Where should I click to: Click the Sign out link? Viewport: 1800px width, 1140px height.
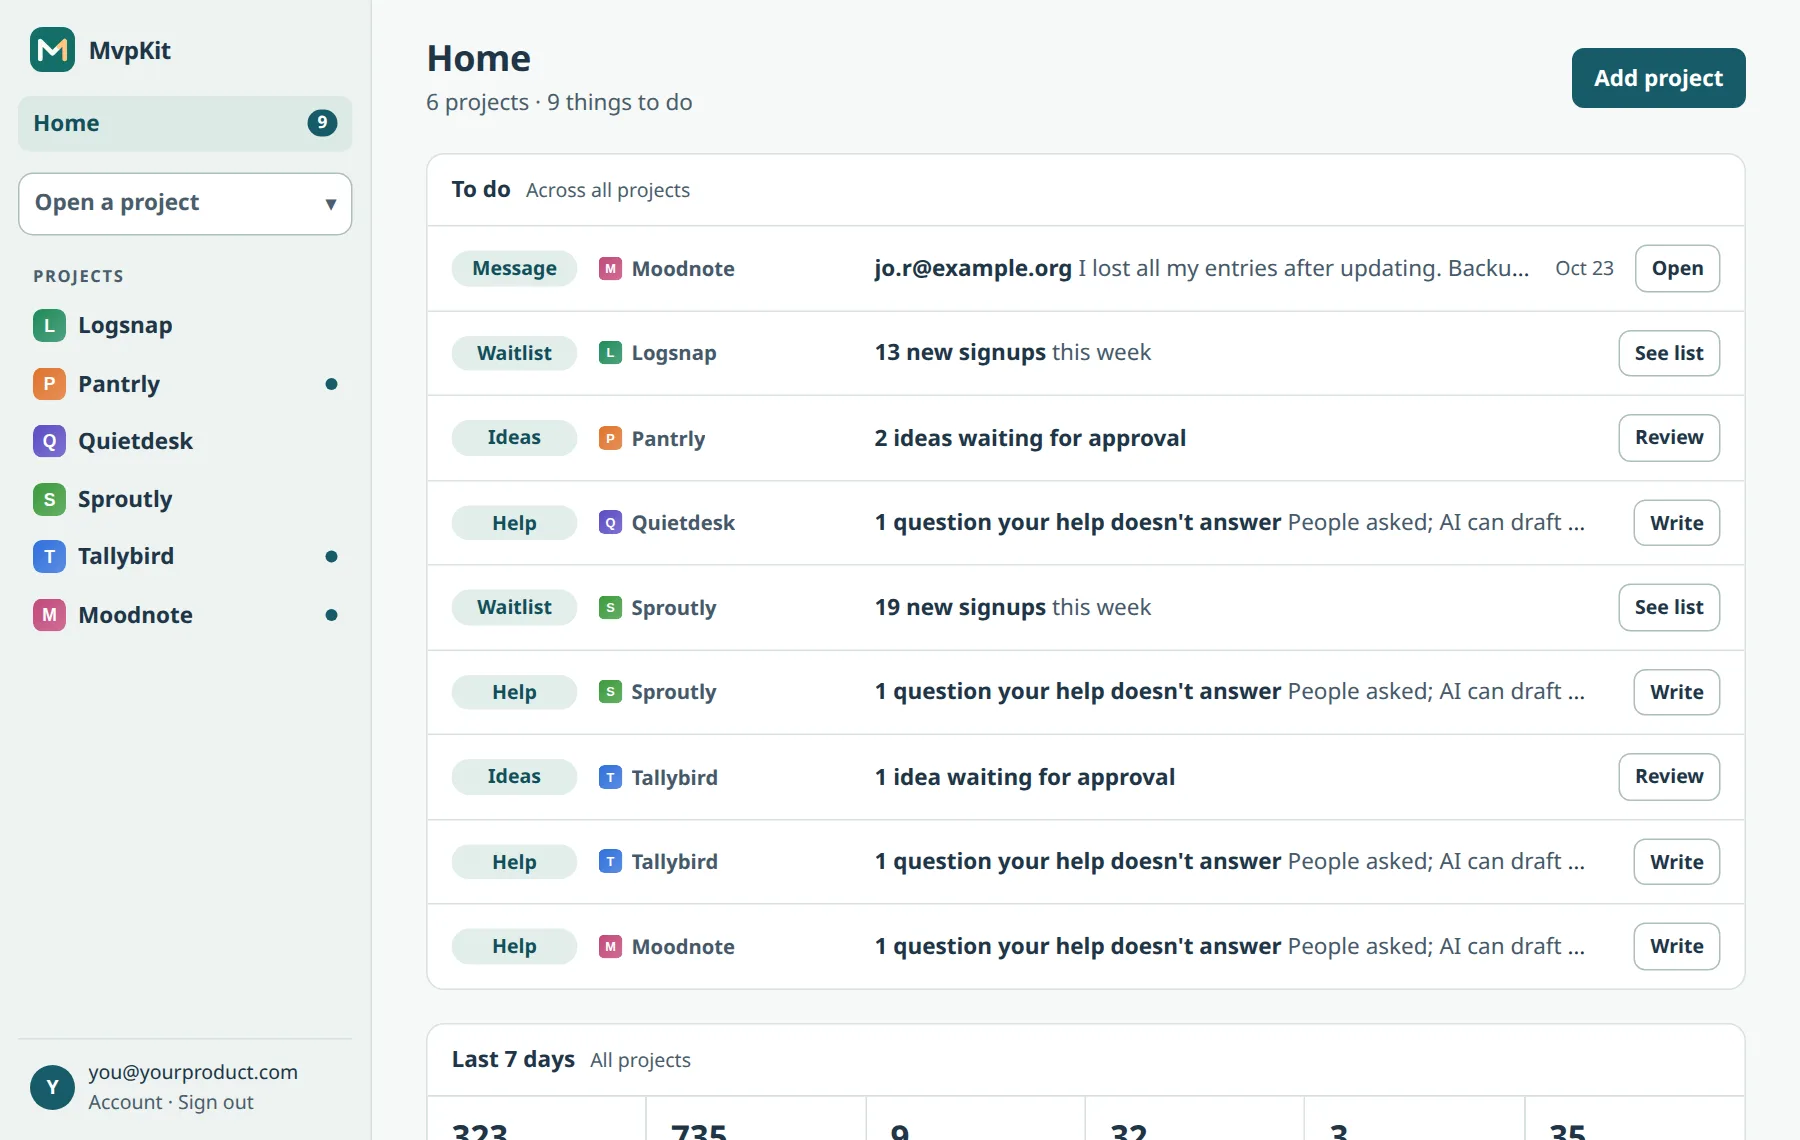(x=216, y=1102)
